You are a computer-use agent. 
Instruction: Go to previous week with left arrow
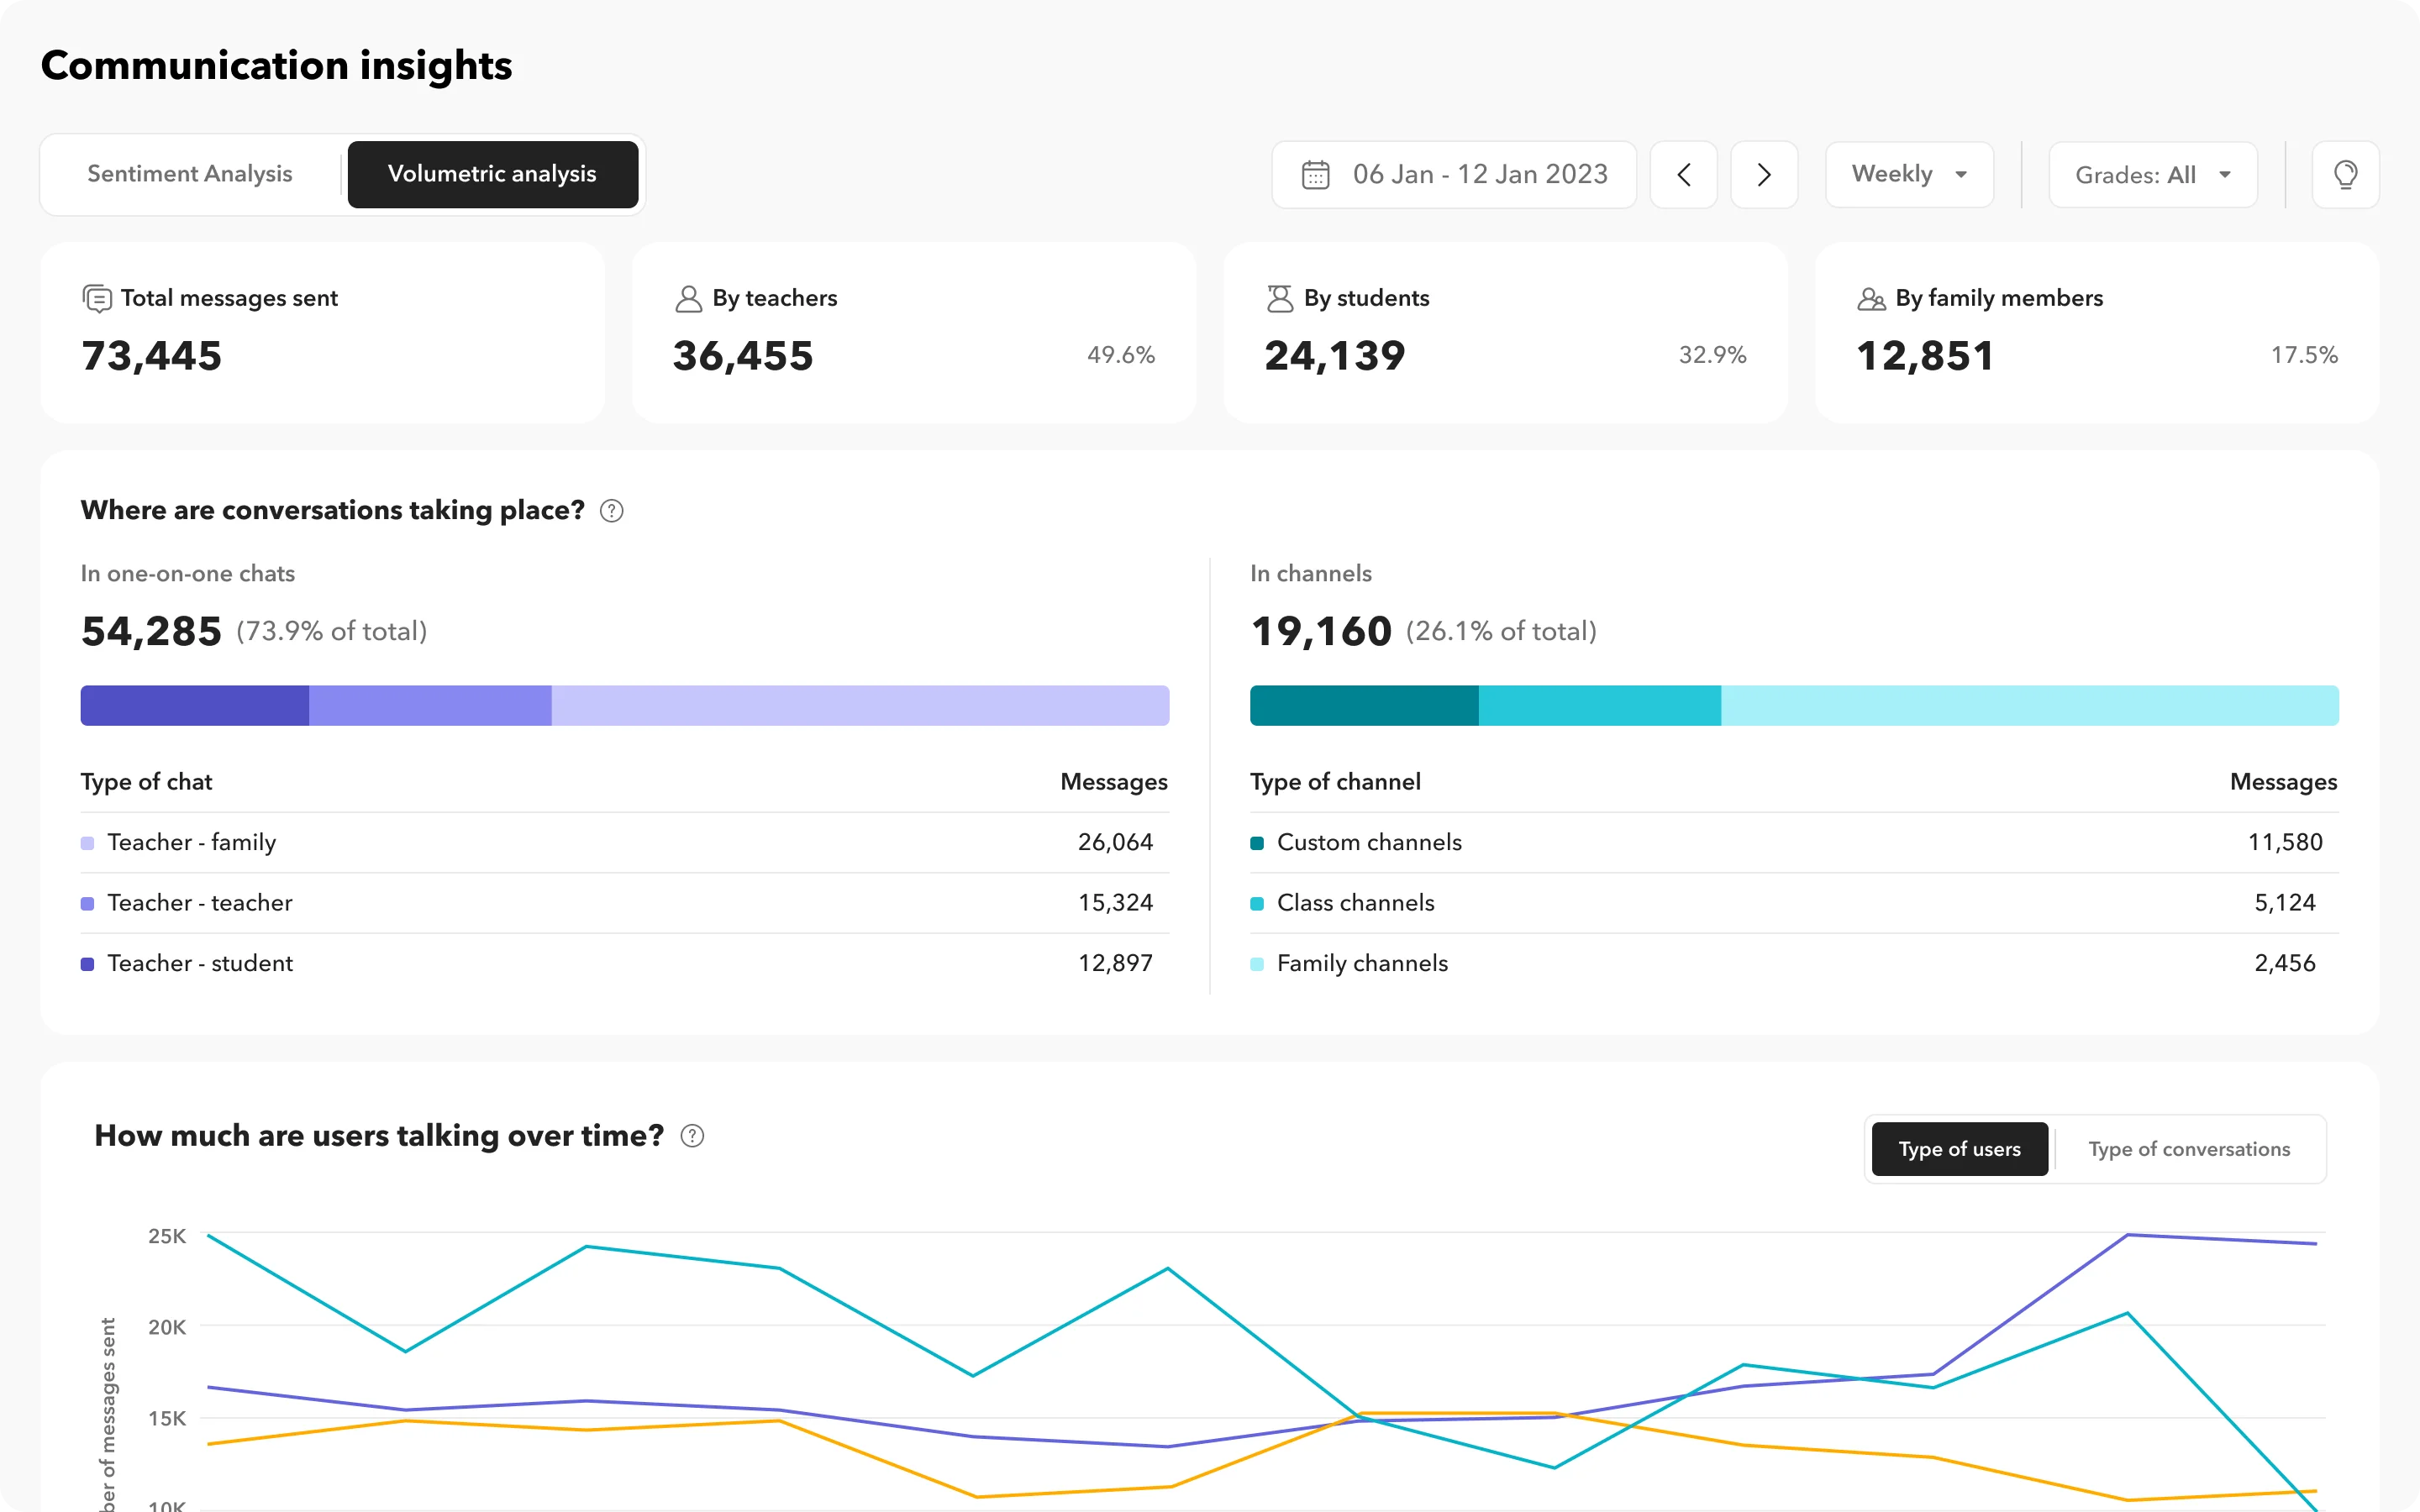click(x=1684, y=174)
